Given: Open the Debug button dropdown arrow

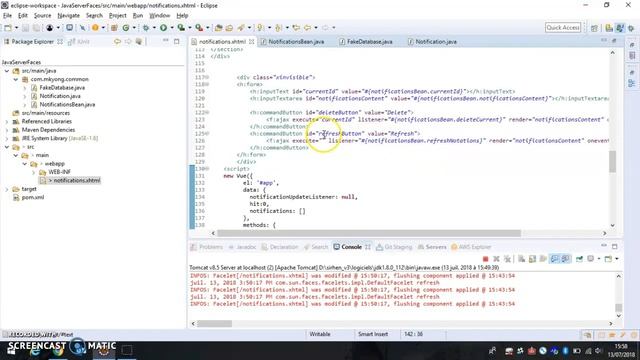Looking at the screenshot, I should click(154, 28).
